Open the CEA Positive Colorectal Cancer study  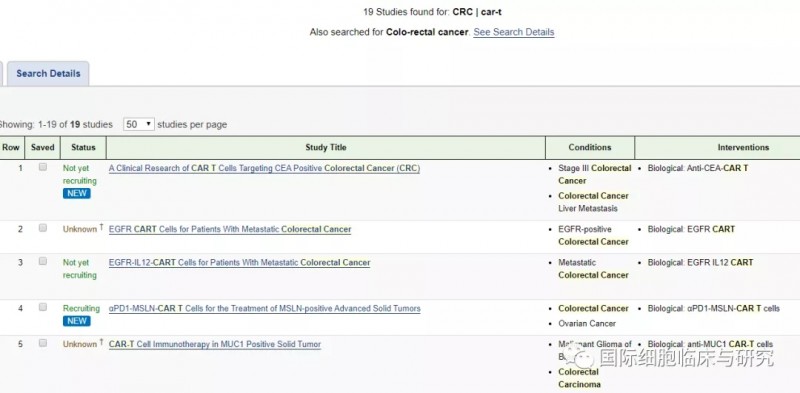264,168
